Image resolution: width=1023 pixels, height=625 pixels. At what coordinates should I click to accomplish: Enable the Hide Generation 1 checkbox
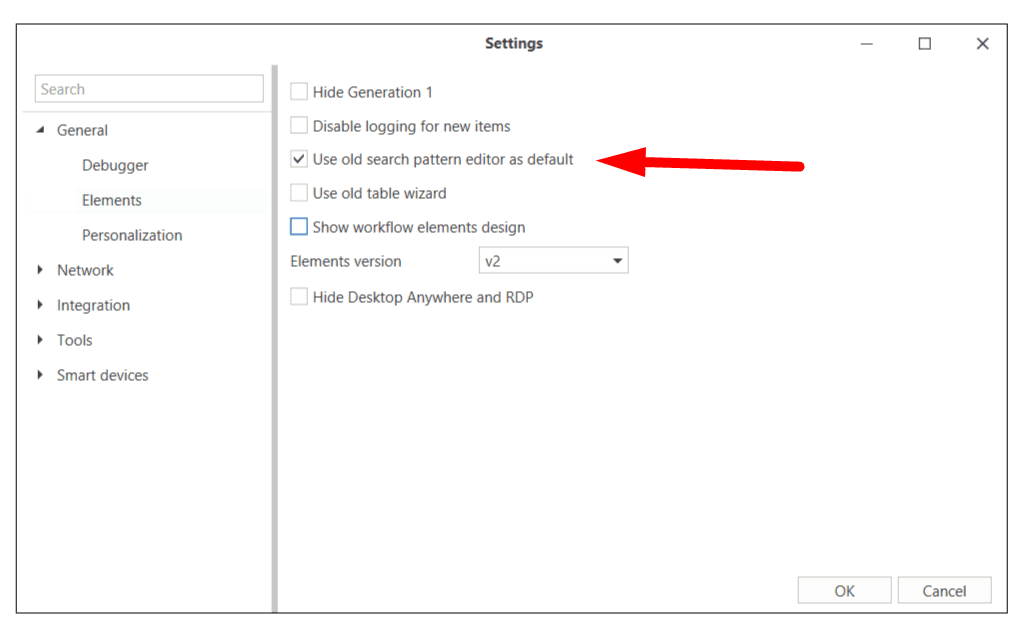(x=299, y=92)
